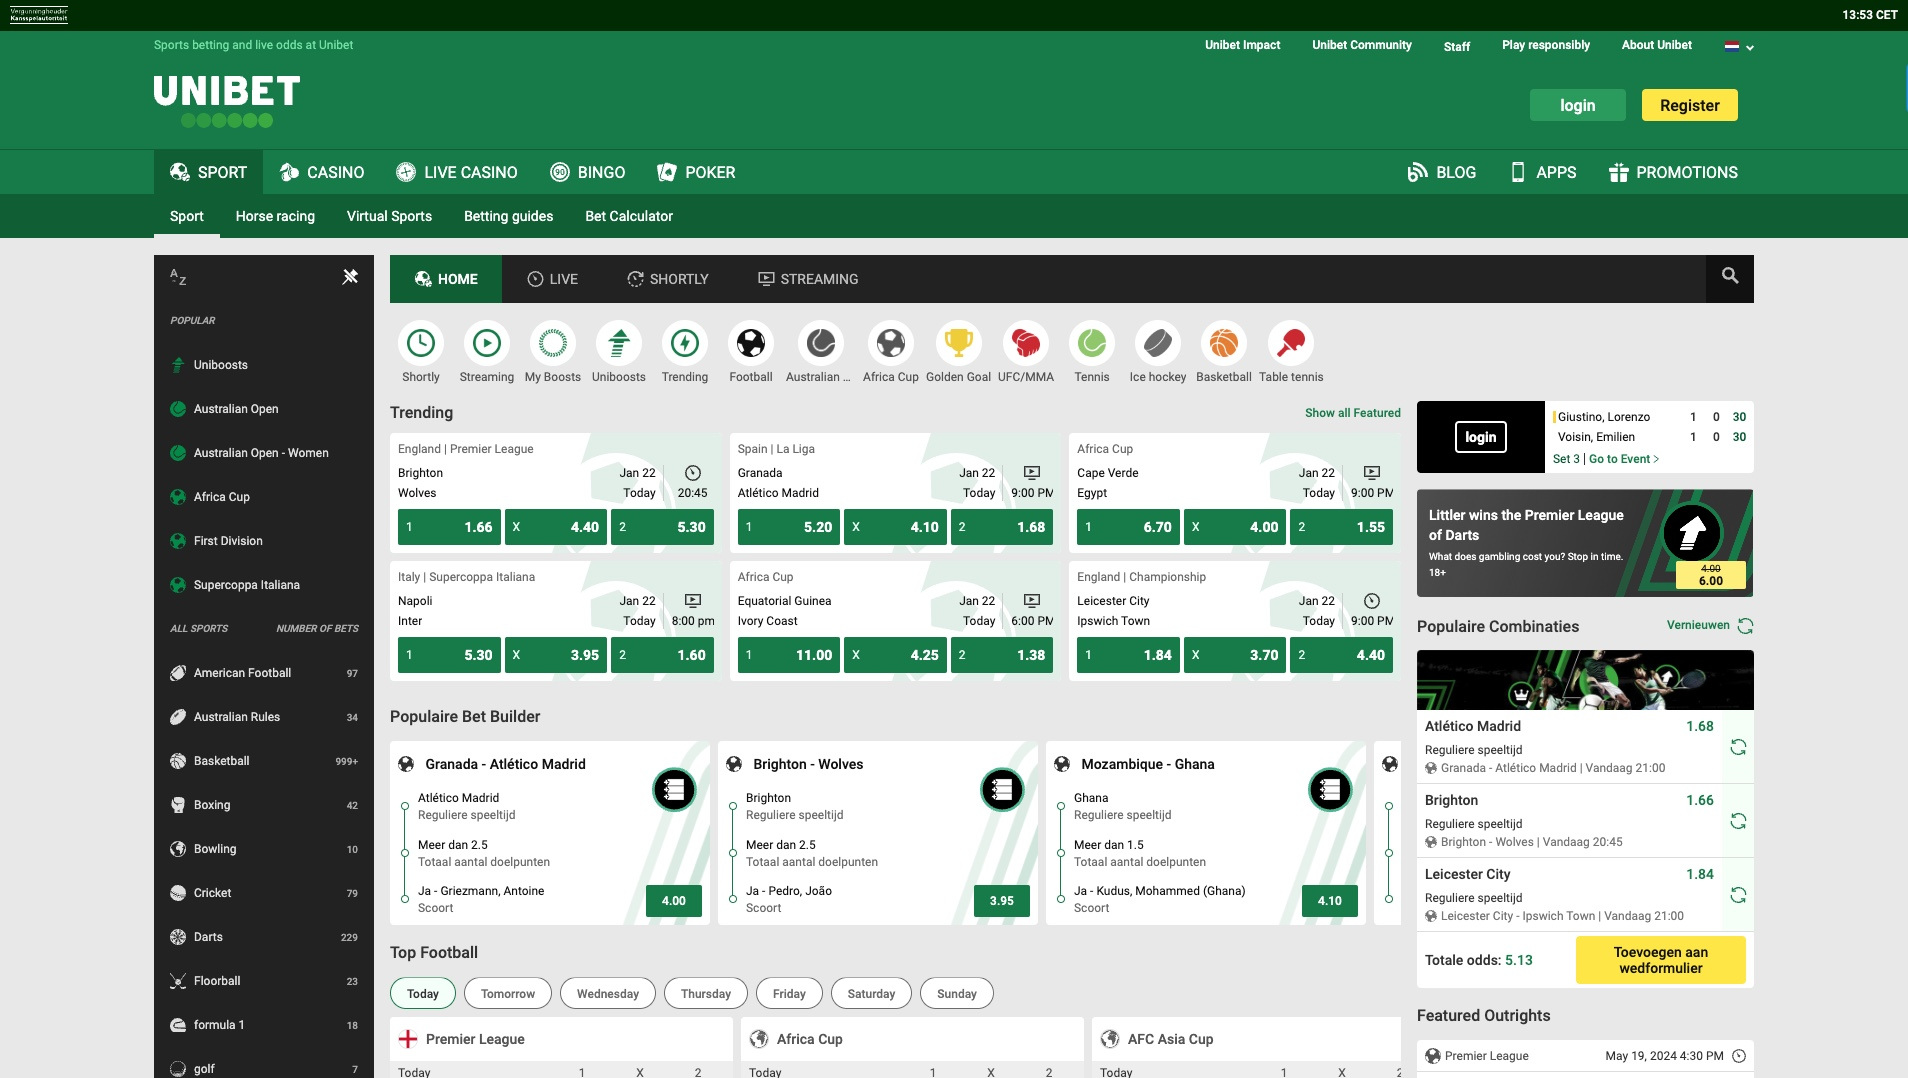Expand the Premier League outright event clock

(x=1742, y=1056)
